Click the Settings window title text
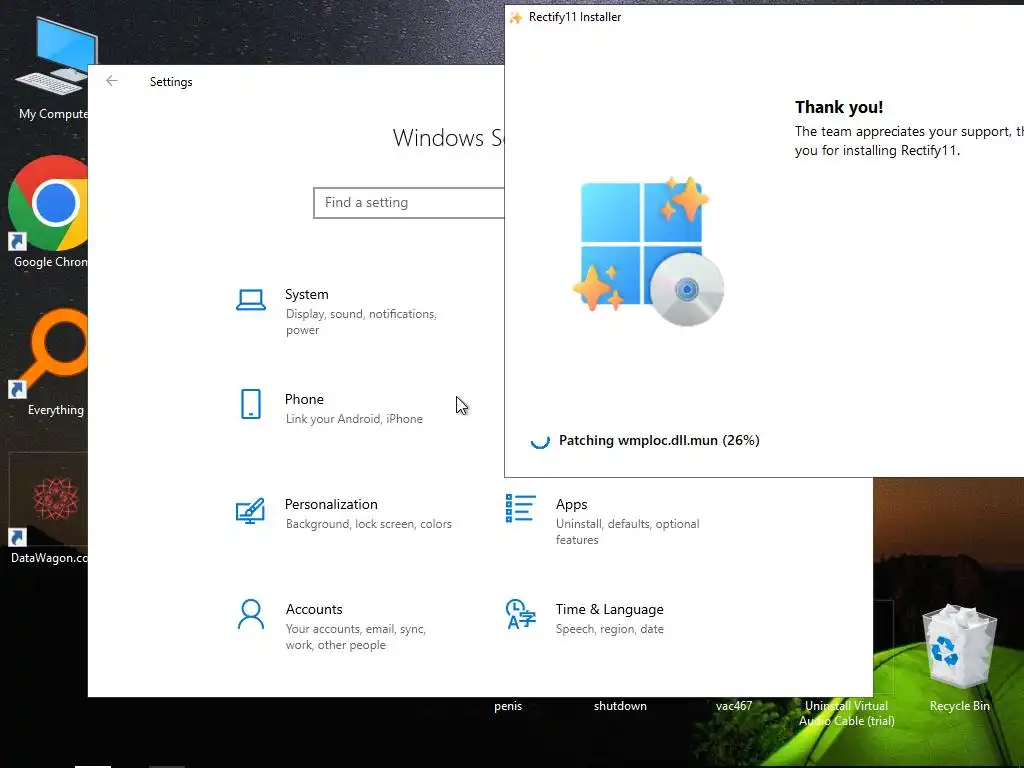The image size is (1024, 768). 171,82
